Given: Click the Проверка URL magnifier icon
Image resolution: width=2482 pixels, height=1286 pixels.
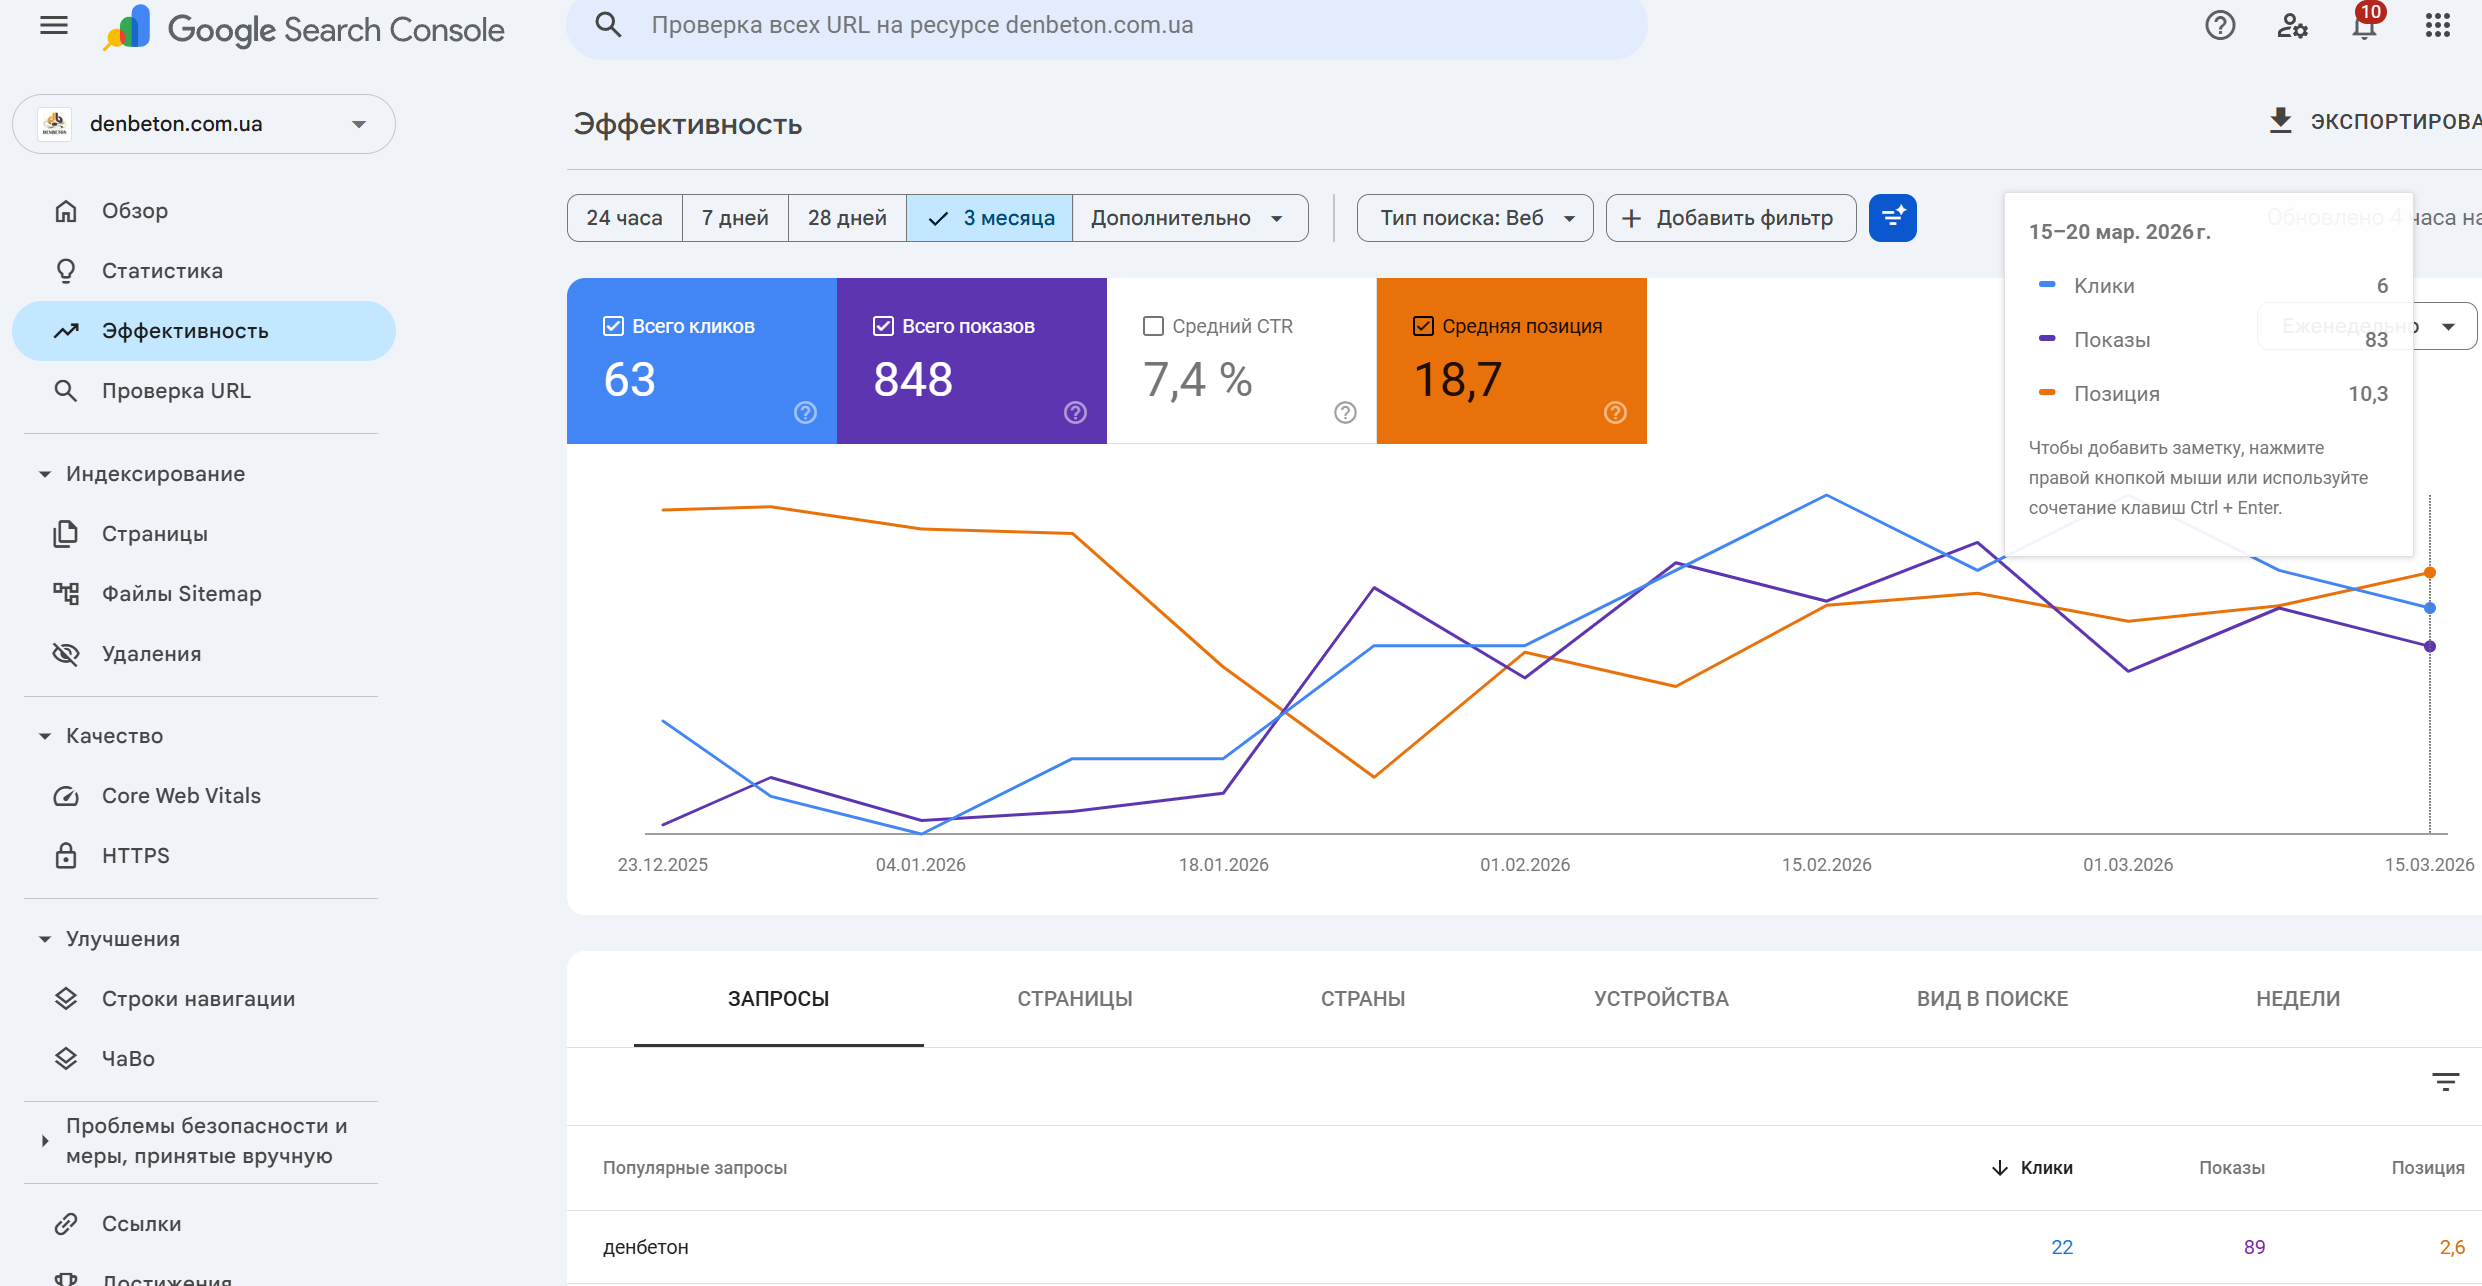Looking at the screenshot, I should 66,391.
